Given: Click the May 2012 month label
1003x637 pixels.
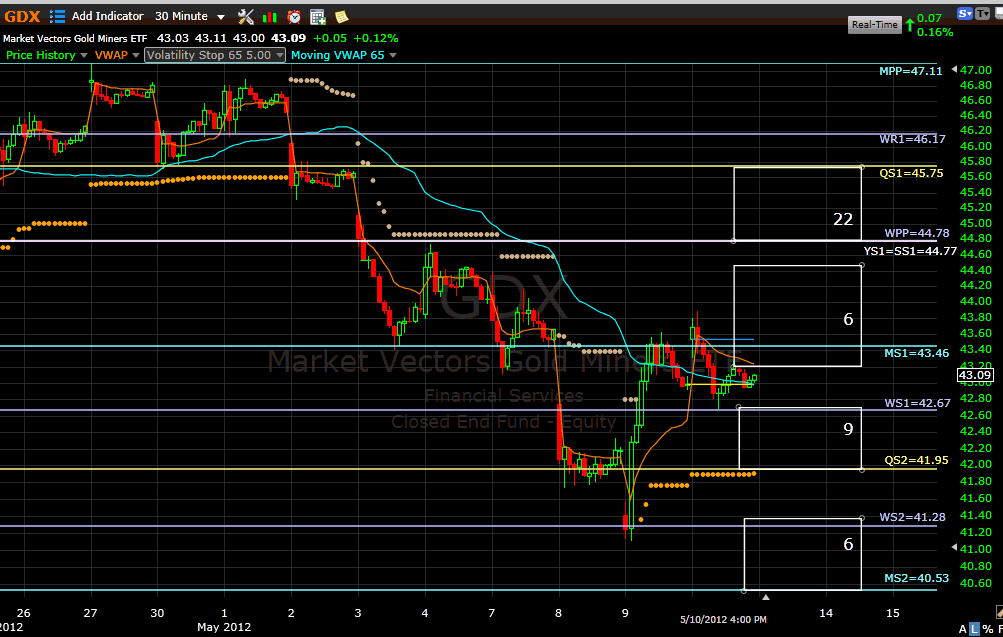Looking at the screenshot, I should (224, 627).
